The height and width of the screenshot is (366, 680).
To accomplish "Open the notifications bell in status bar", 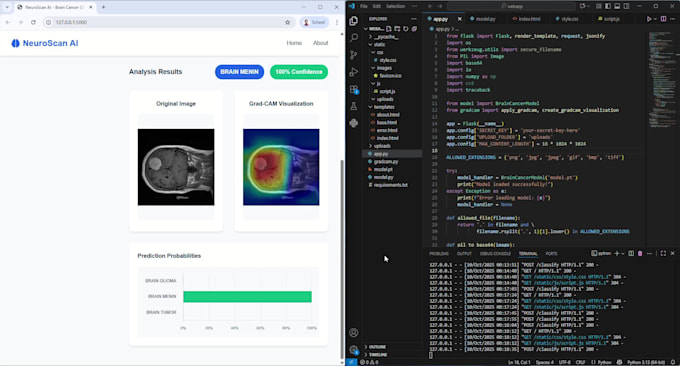I will pyautogui.click(x=673, y=362).
